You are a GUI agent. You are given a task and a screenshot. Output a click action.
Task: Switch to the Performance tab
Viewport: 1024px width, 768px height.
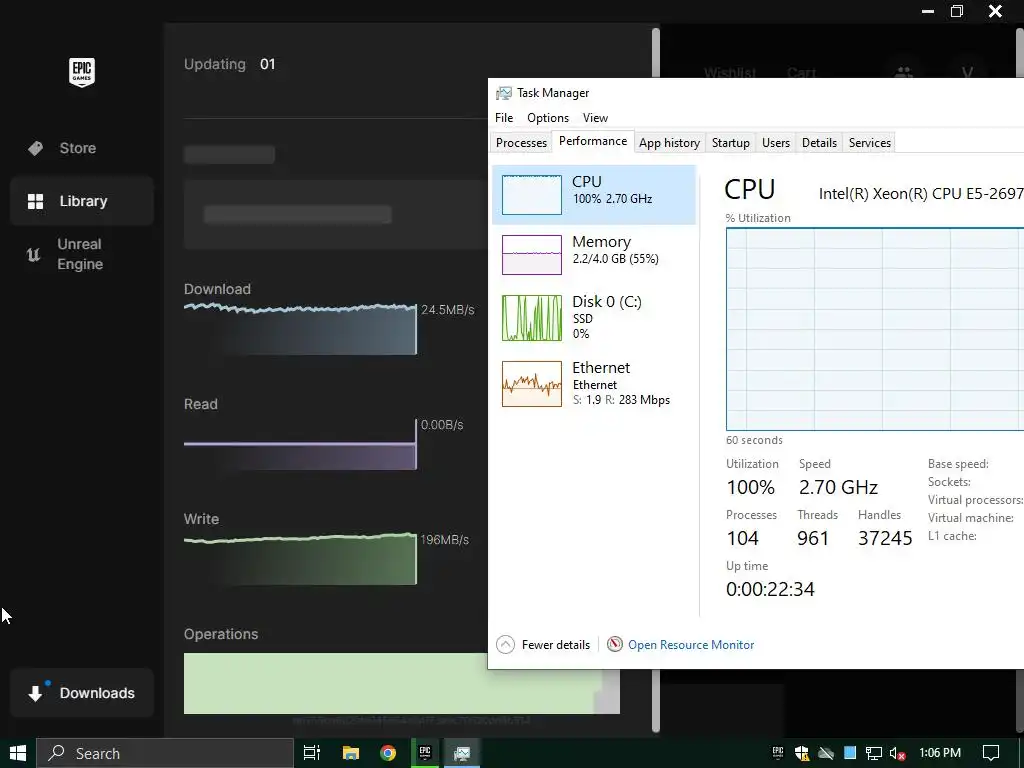pyautogui.click(x=593, y=141)
